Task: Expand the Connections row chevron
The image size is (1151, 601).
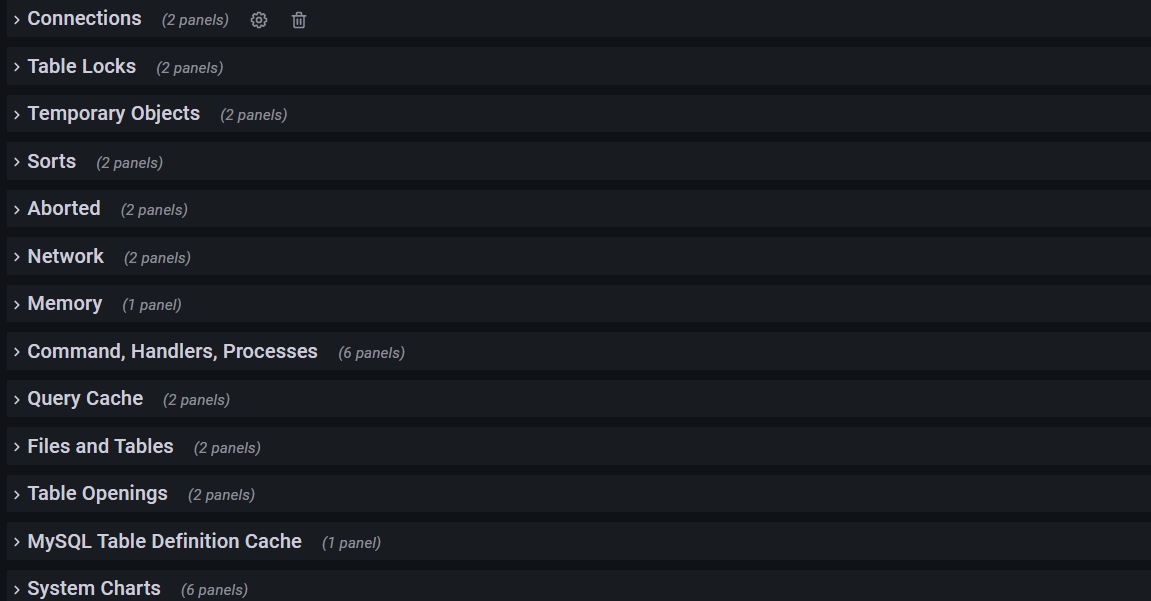Action: pyautogui.click(x=17, y=20)
